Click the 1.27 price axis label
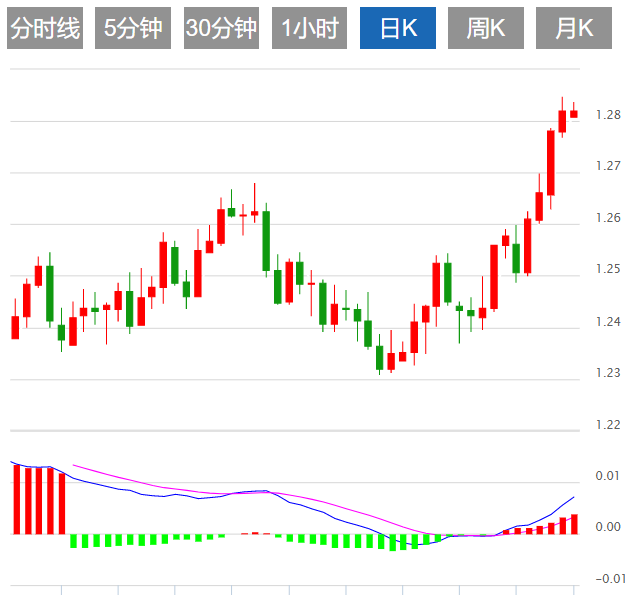Image resolution: width=635 pixels, height=595 pixels. point(608,166)
